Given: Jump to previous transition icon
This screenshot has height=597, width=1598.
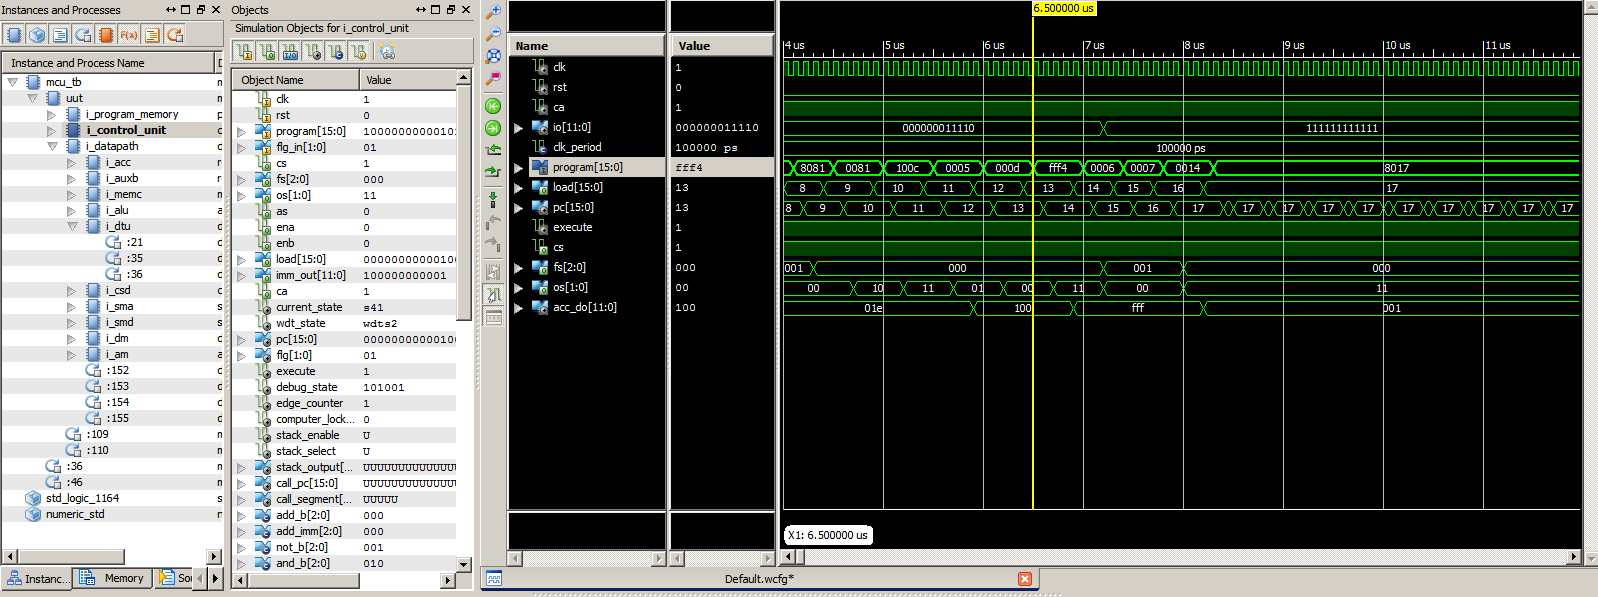Looking at the screenshot, I should tap(493, 150).
